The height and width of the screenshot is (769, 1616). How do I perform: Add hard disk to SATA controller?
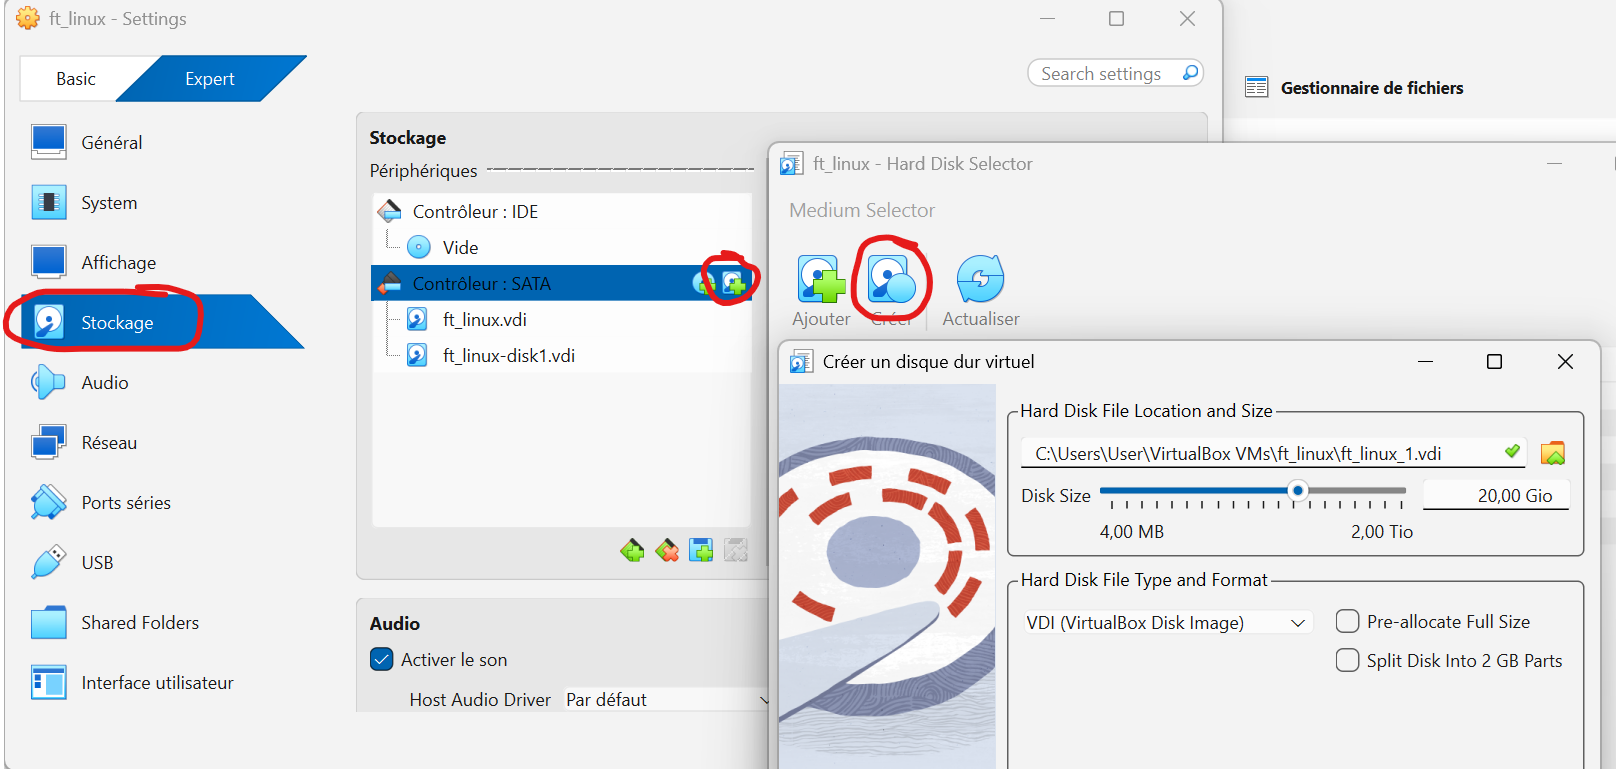pyautogui.click(x=734, y=284)
